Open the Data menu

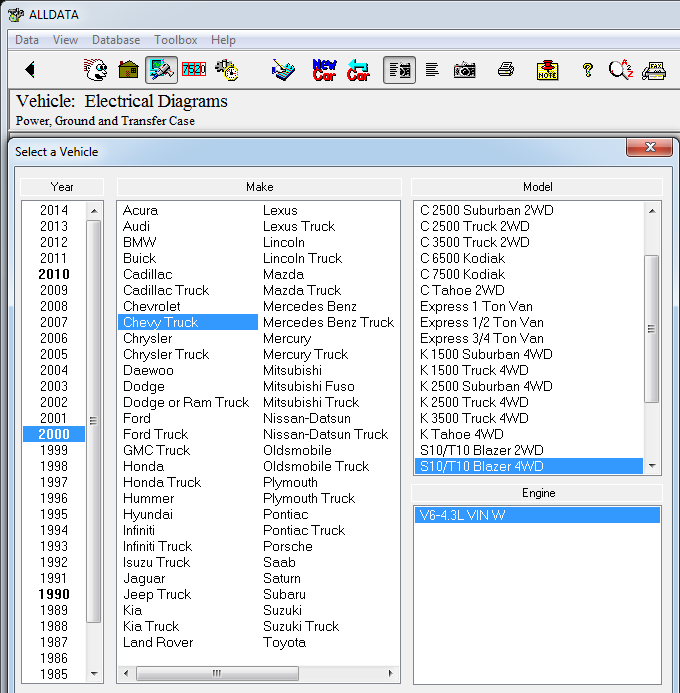click(27, 40)
